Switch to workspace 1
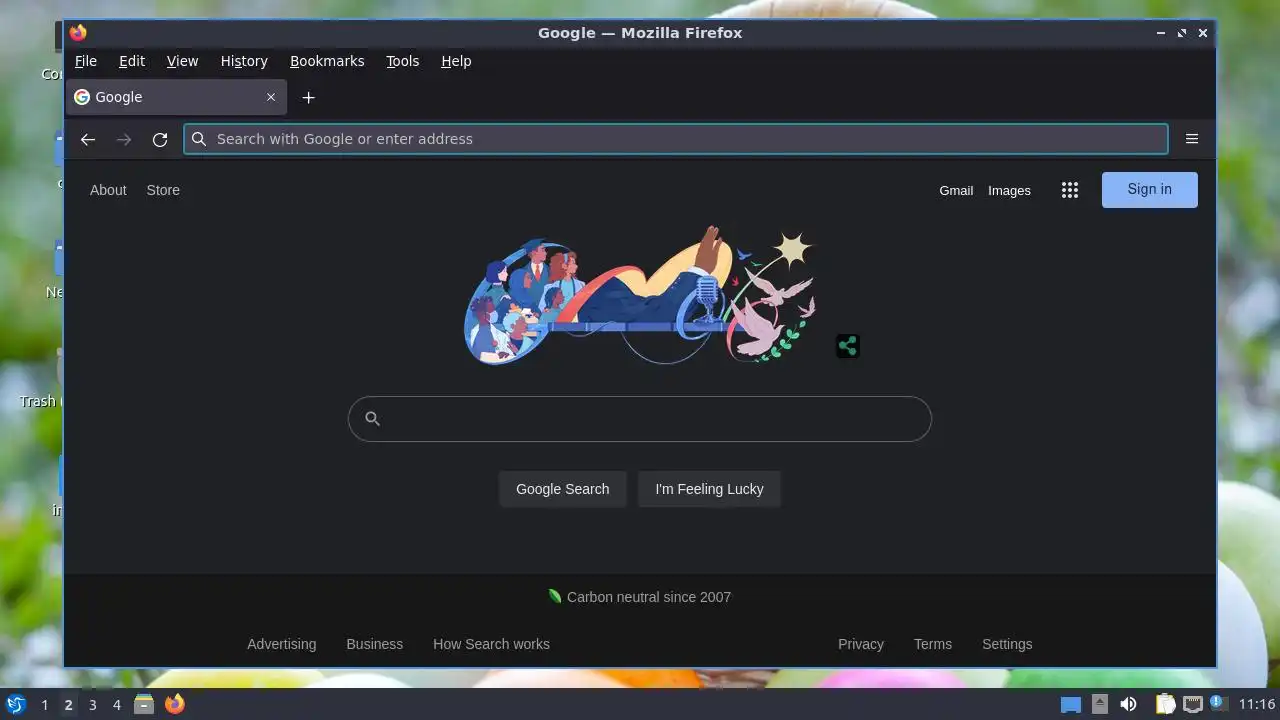The width and height of the screenshot is (1280, 720). tap(44, 705)
